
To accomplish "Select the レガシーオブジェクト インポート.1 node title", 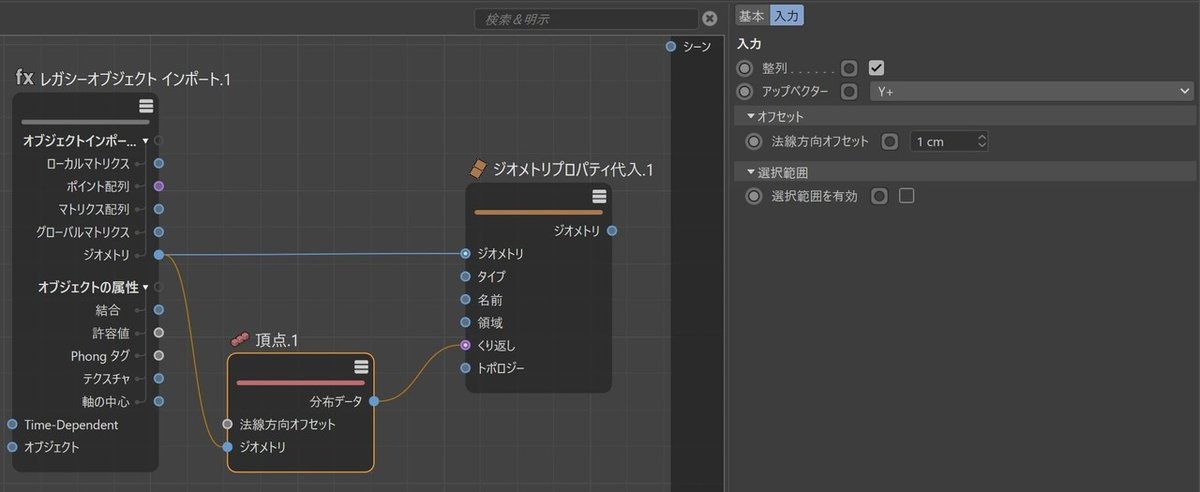I will 136,78.
